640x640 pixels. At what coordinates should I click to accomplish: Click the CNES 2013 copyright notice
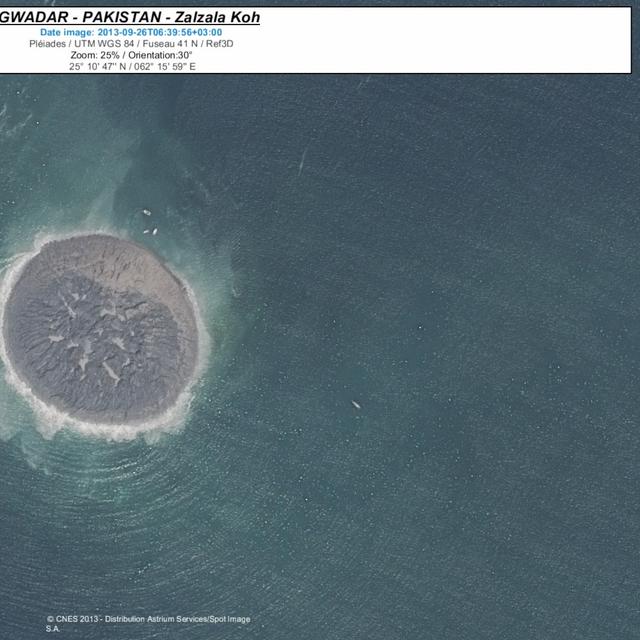(x=70, y=619)
